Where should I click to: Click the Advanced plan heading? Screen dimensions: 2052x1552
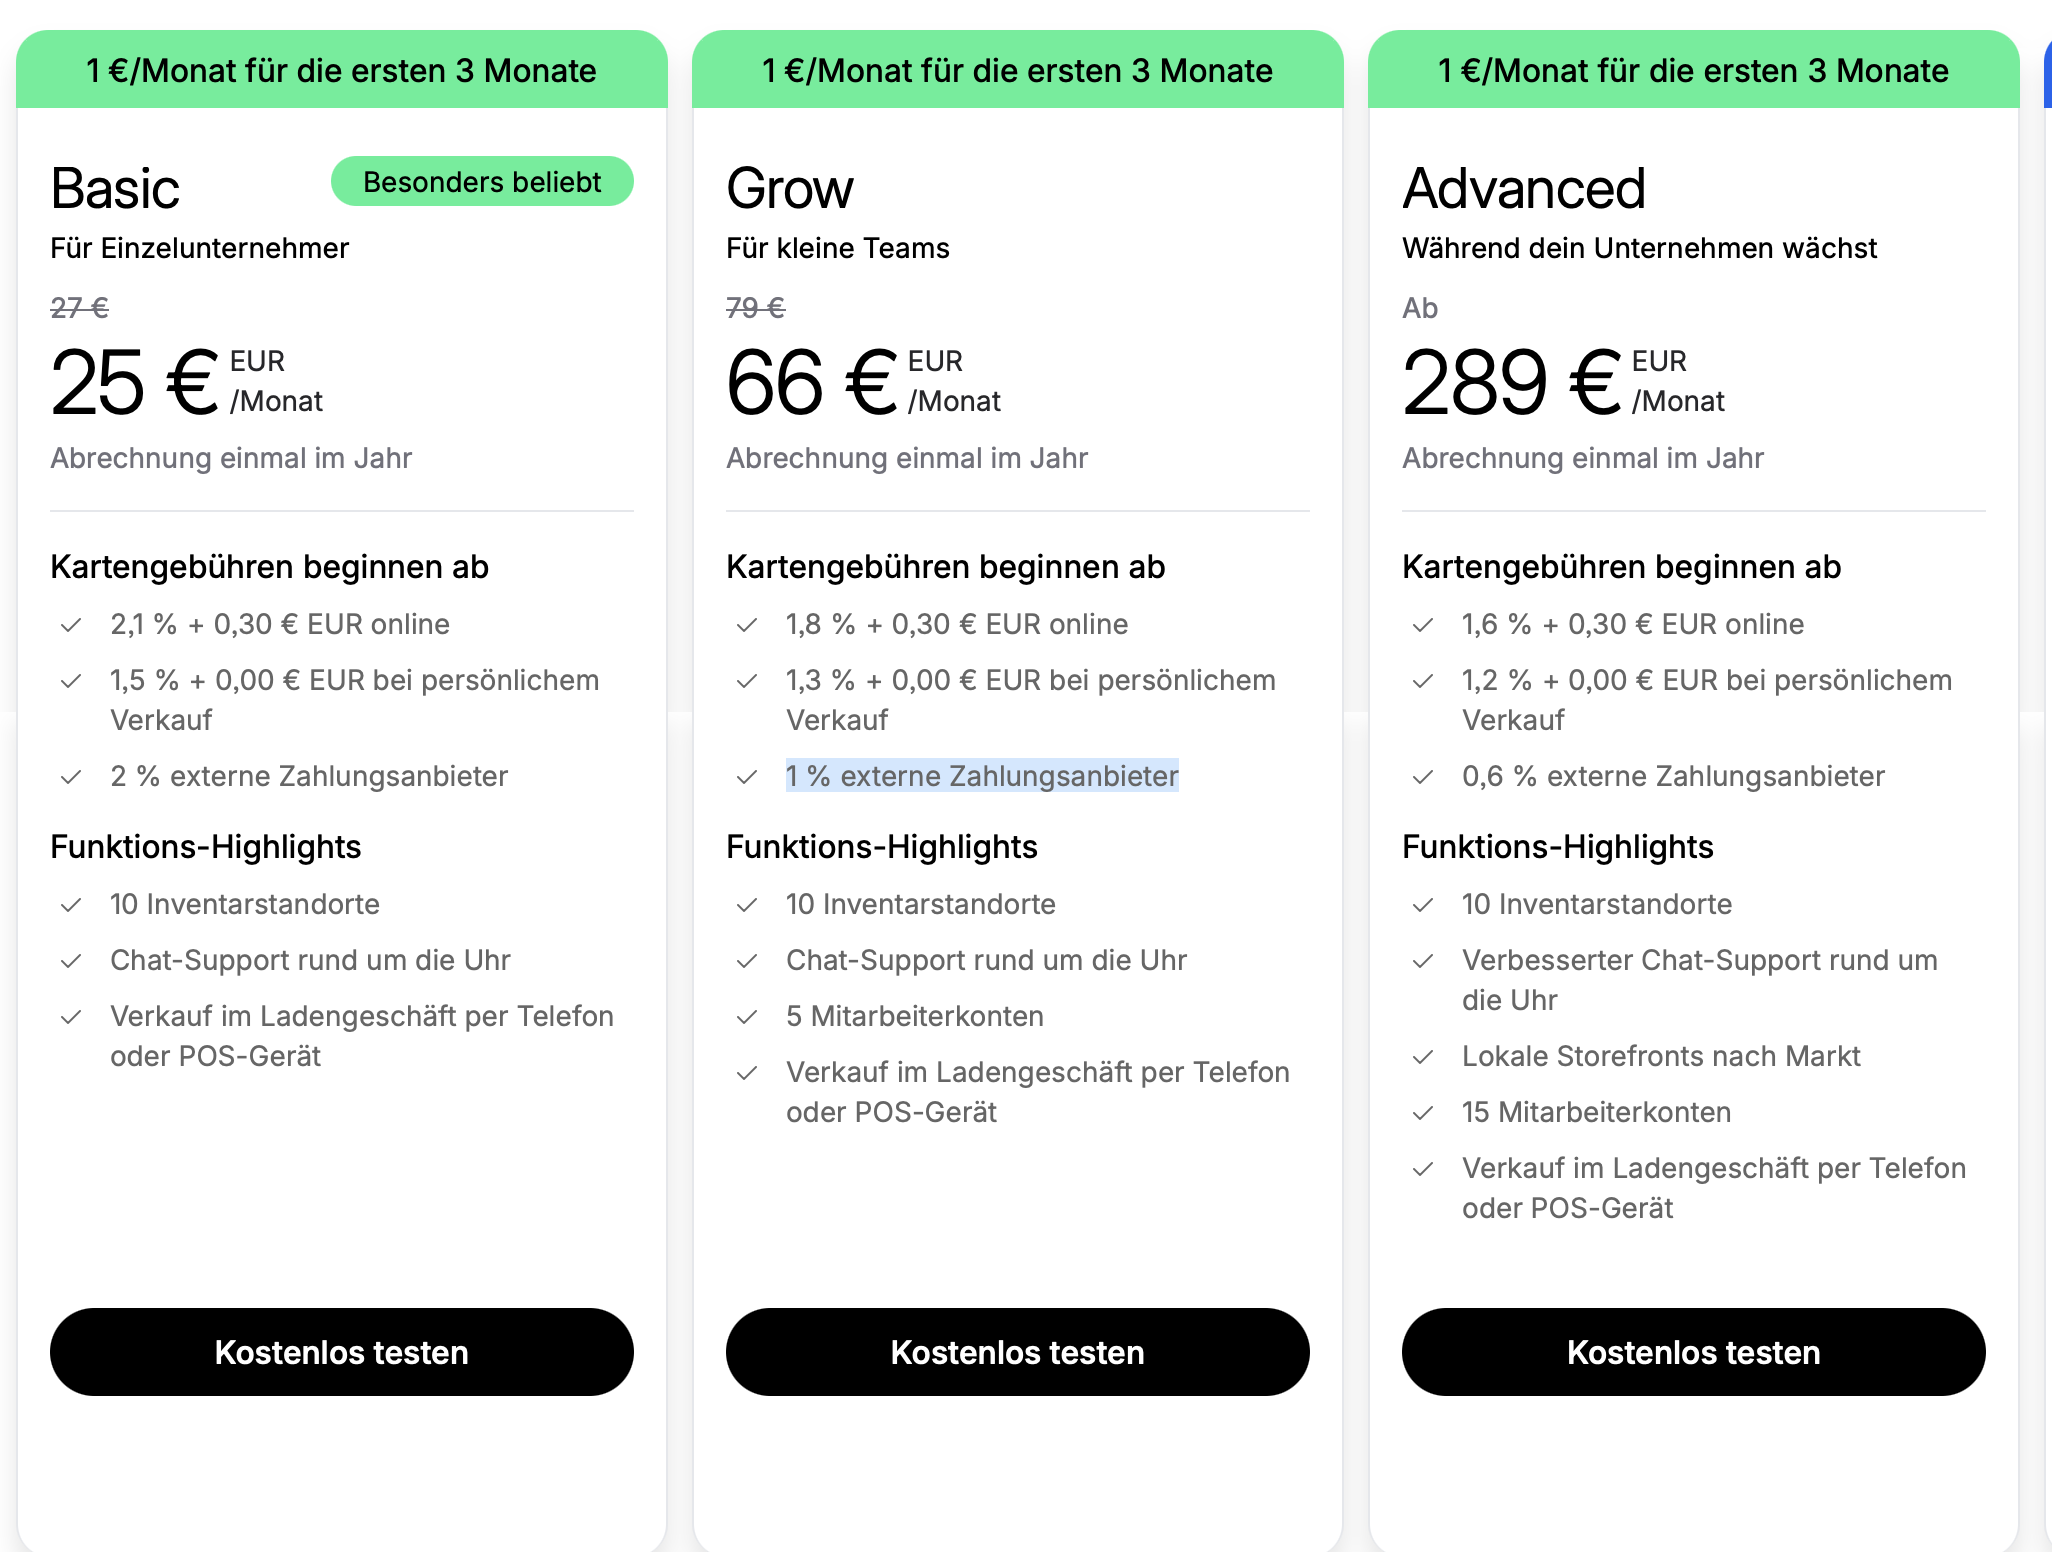pos(1523,188)
